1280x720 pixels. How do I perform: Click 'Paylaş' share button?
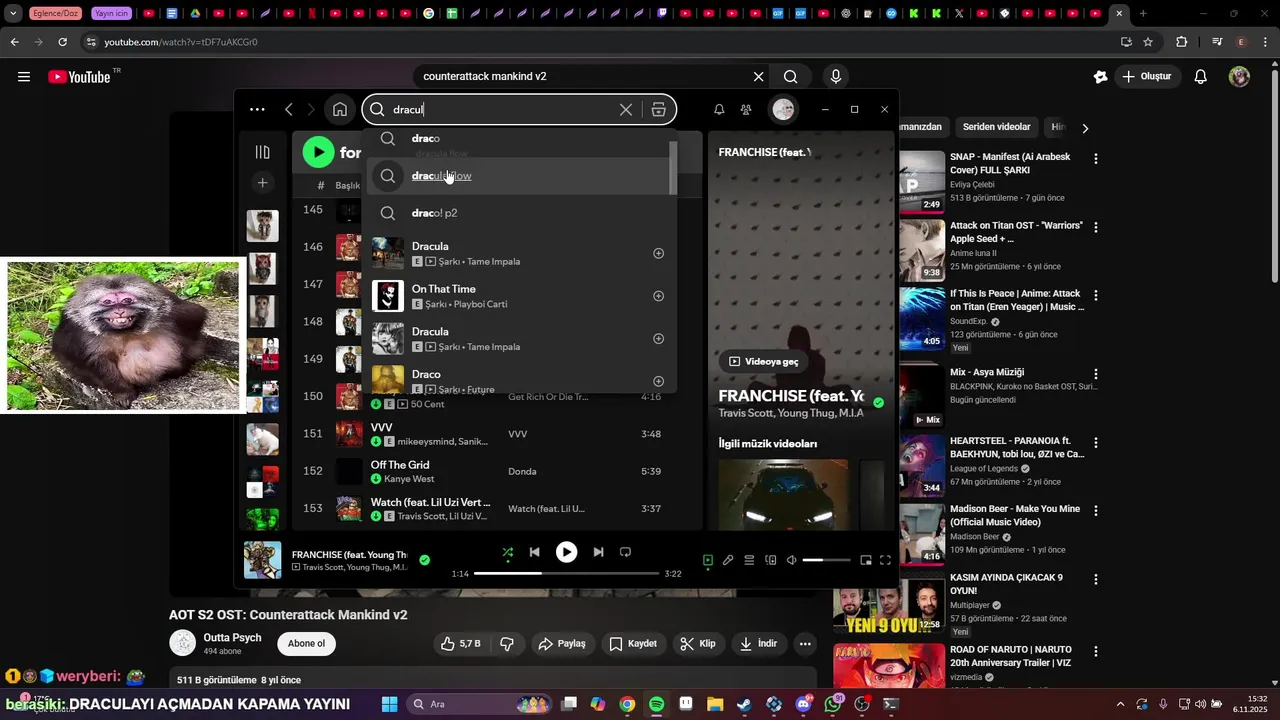click(x=563, y=644)
